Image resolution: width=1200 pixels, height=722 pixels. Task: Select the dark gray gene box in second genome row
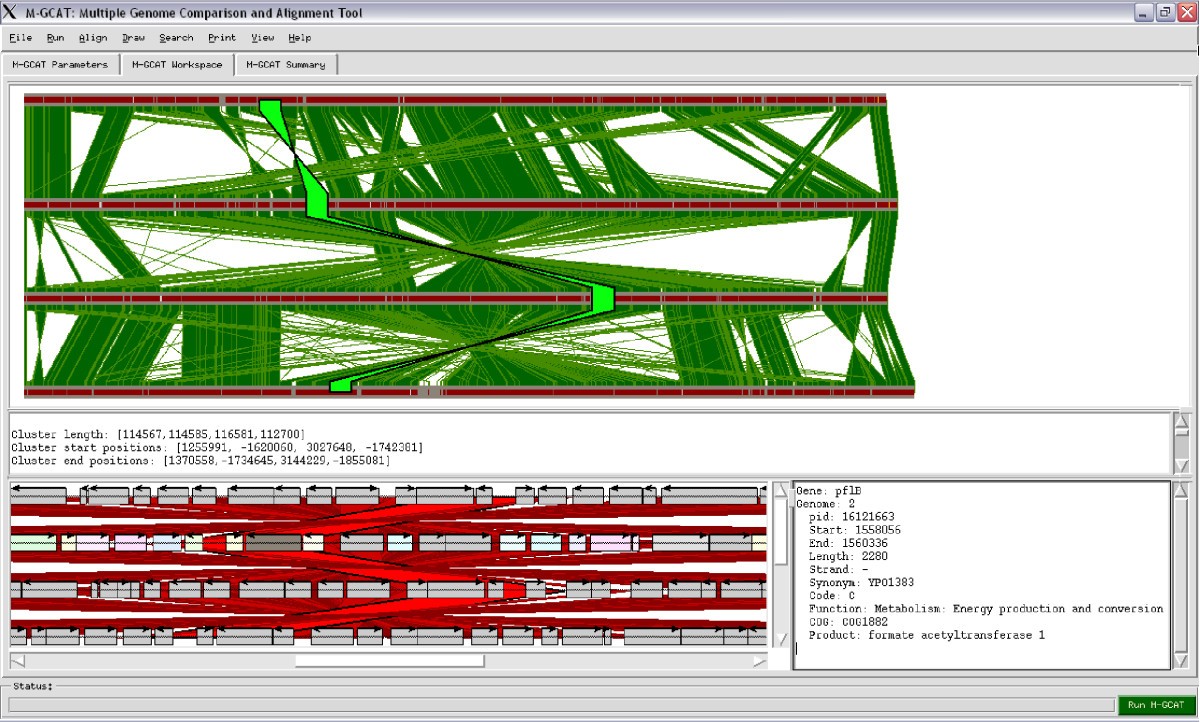[273, 542]
